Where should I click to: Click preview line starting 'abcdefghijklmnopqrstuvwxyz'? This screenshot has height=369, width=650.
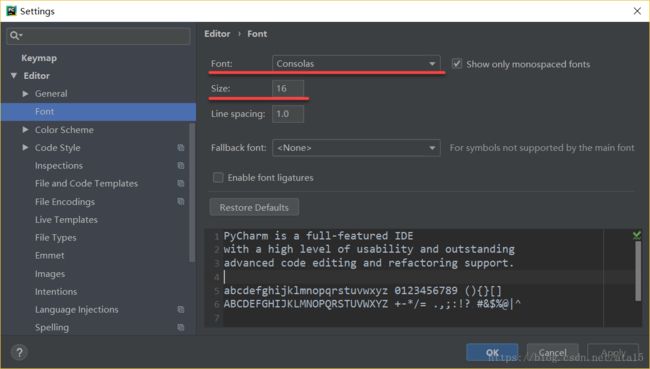click(363, 291)
